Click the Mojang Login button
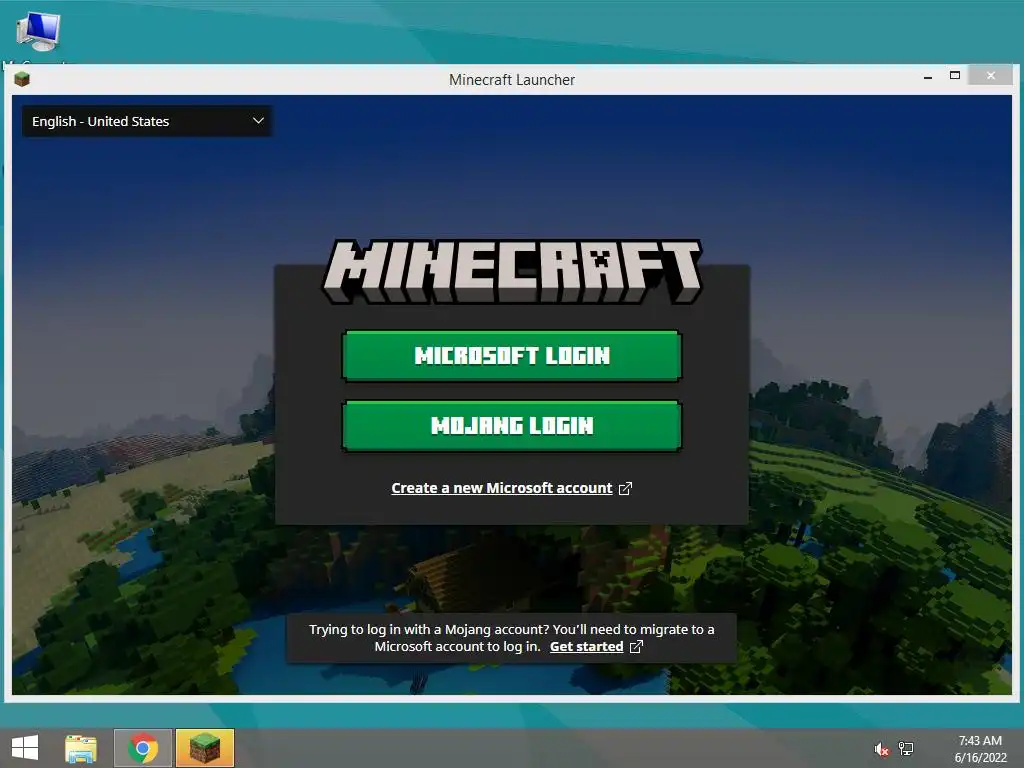 511,426
